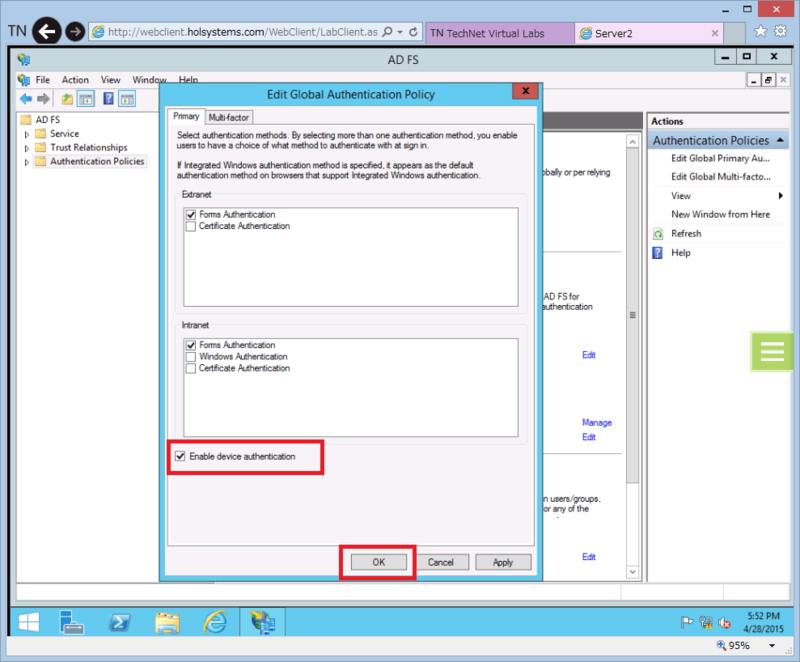
Task: Close the Edit Global Authentication Policy dialog
Action: click(526, 91)
